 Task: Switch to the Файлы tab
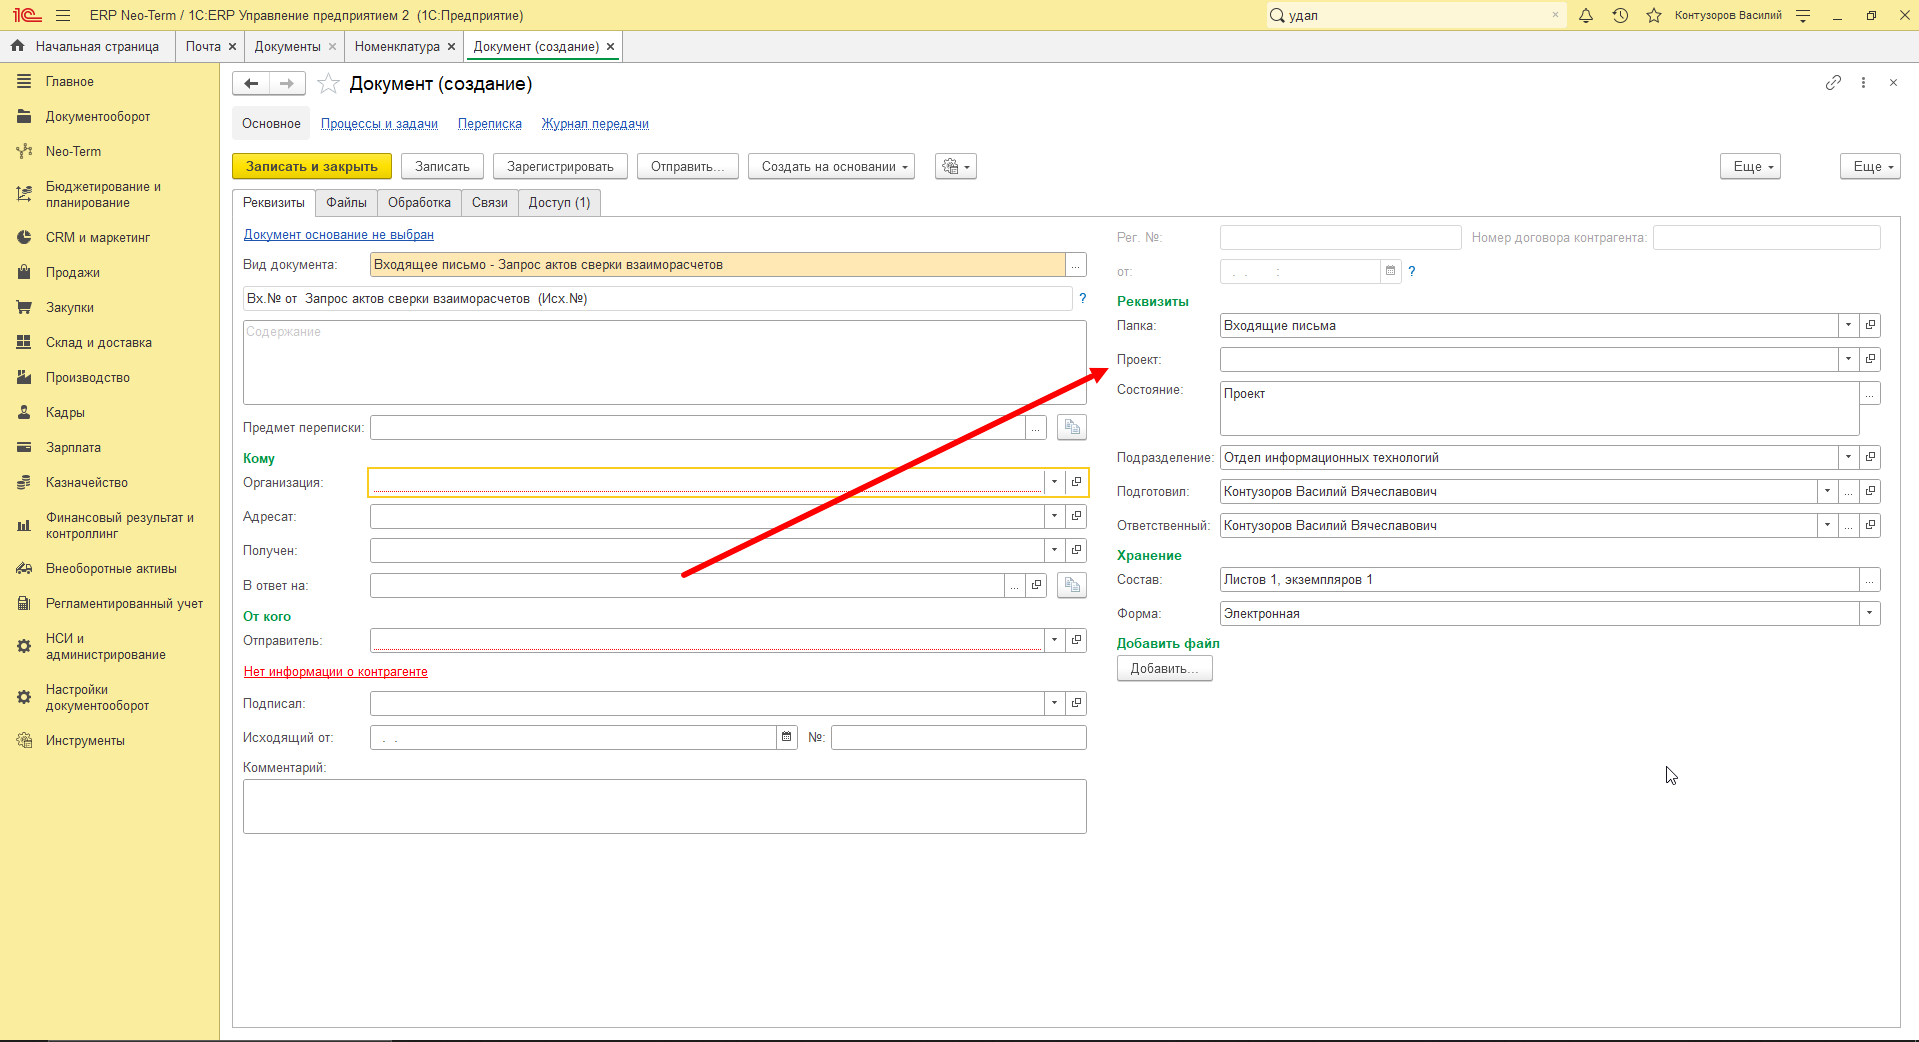point(346,202)
